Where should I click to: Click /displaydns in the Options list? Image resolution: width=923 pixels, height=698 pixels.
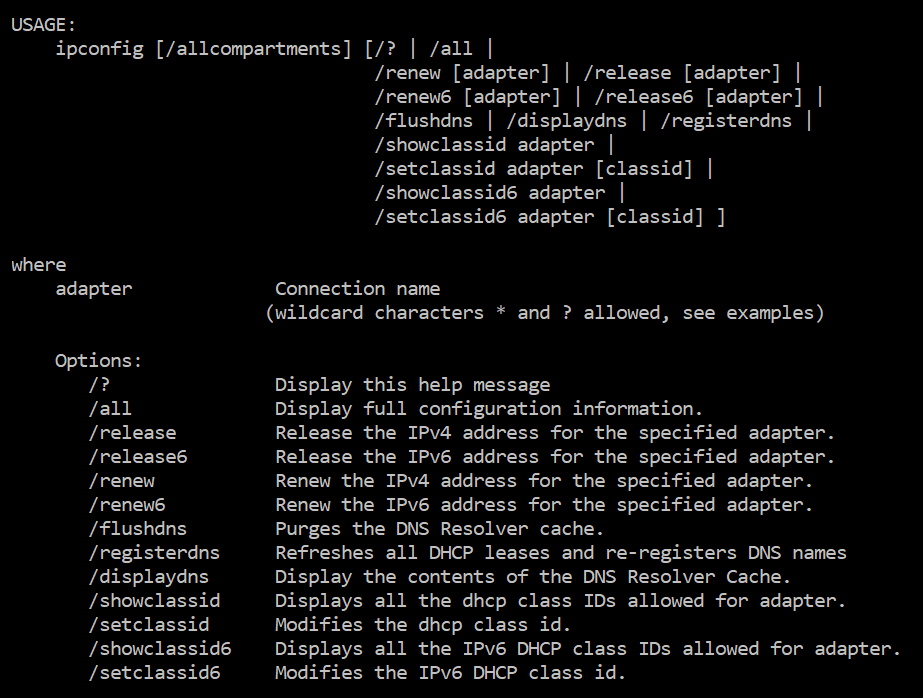click(x=148, y=577)
